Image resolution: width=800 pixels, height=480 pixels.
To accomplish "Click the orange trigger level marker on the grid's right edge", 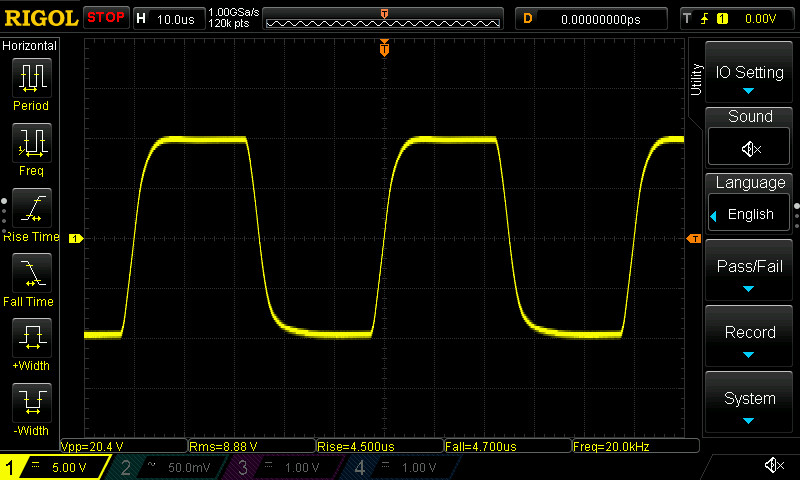I will coord(694,239).
